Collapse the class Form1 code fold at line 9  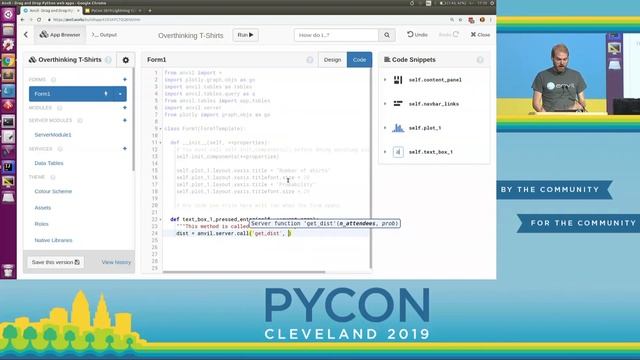tap(160, 129)
